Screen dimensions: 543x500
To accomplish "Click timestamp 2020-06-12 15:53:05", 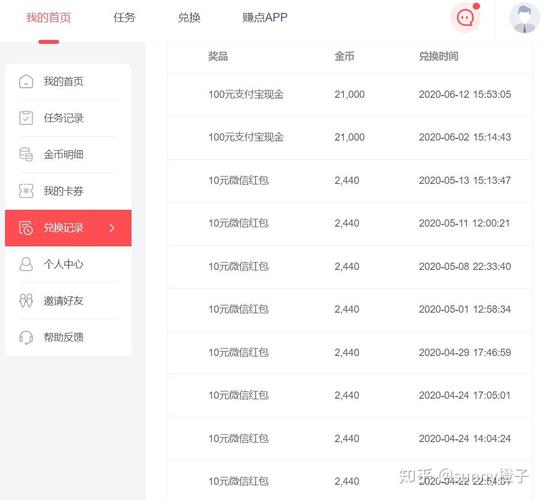I will pyautogui.click(x=465, y=94).
